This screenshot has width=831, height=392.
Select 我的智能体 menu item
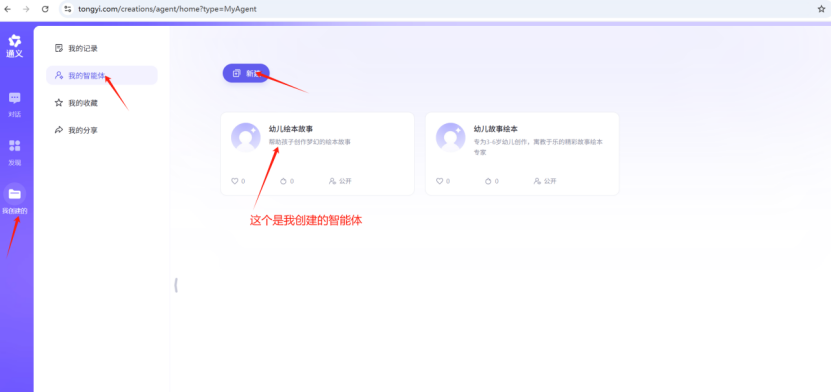[102, 75]
